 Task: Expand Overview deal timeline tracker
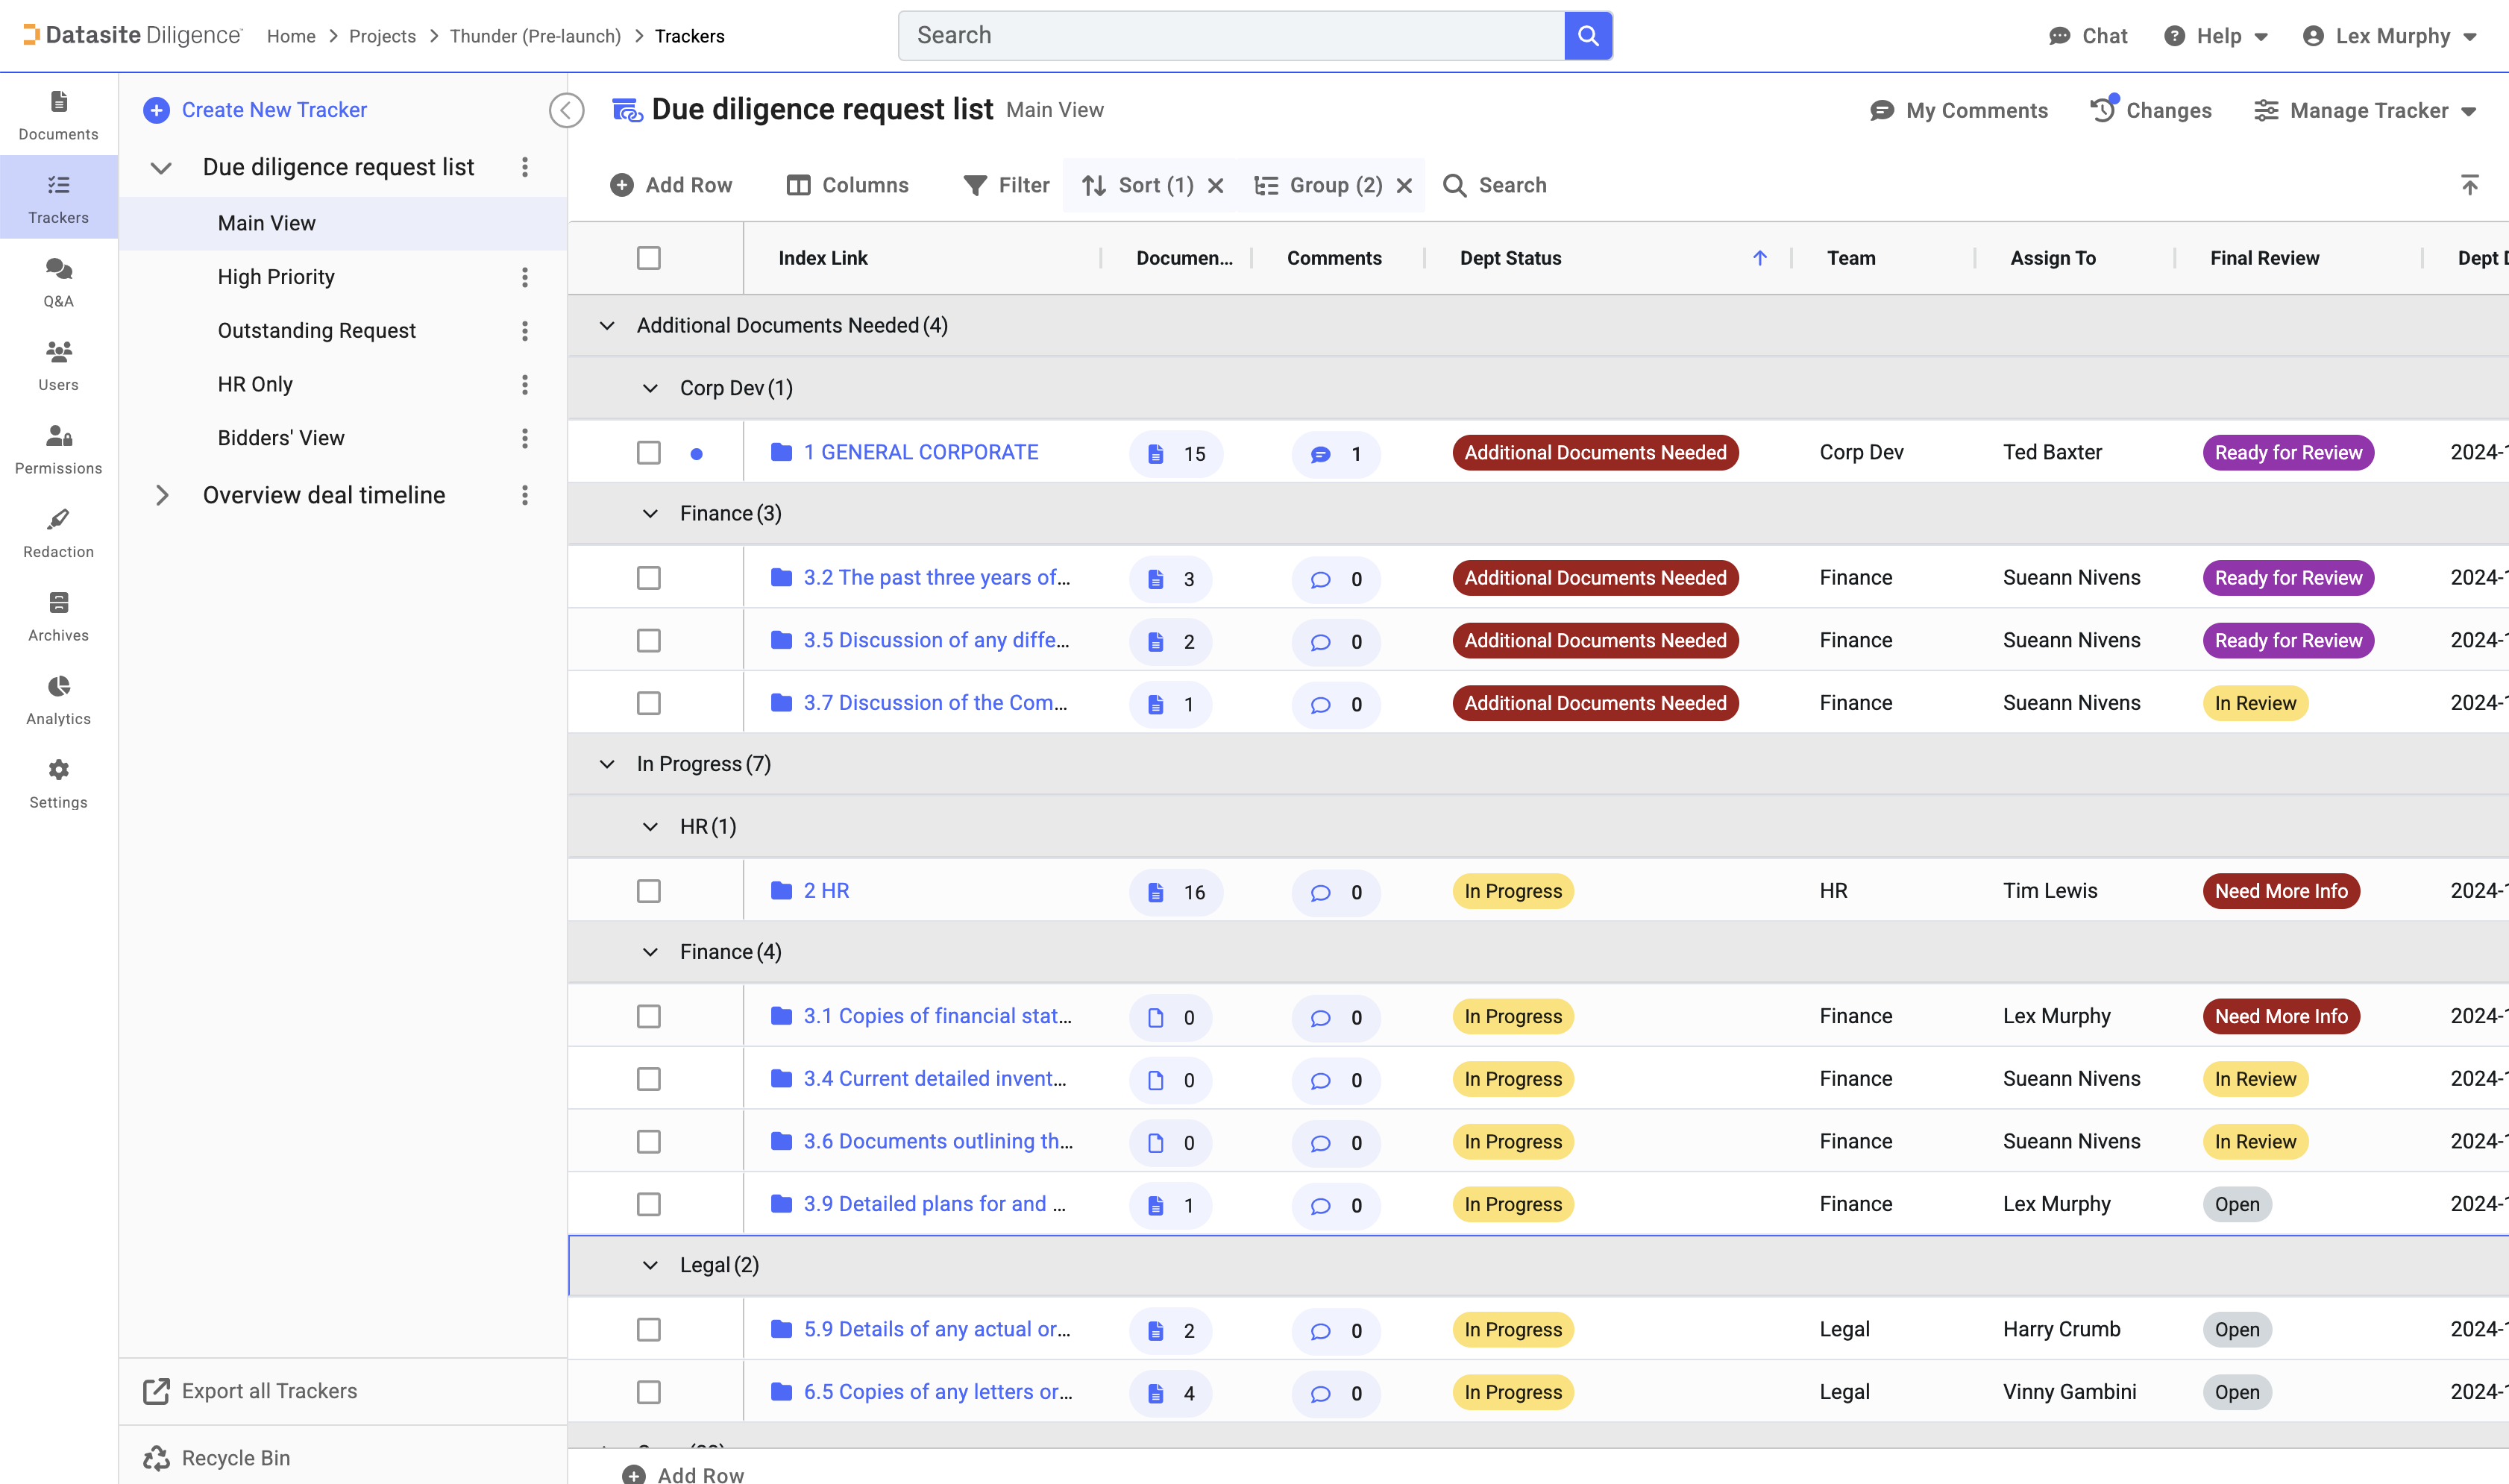click(x=162, y=495)
